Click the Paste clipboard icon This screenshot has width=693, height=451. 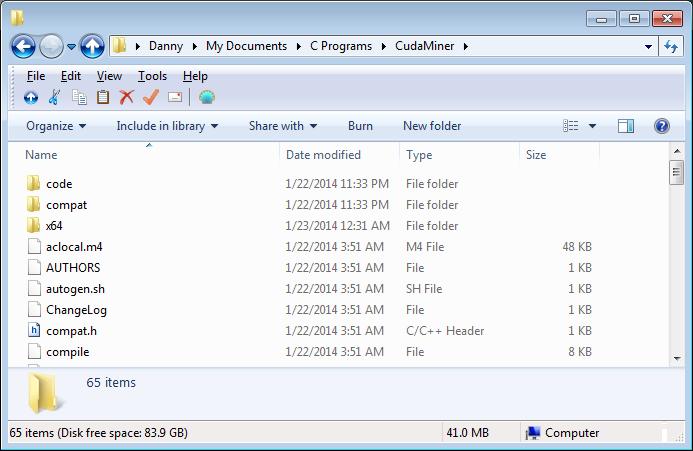pos(103,97)
